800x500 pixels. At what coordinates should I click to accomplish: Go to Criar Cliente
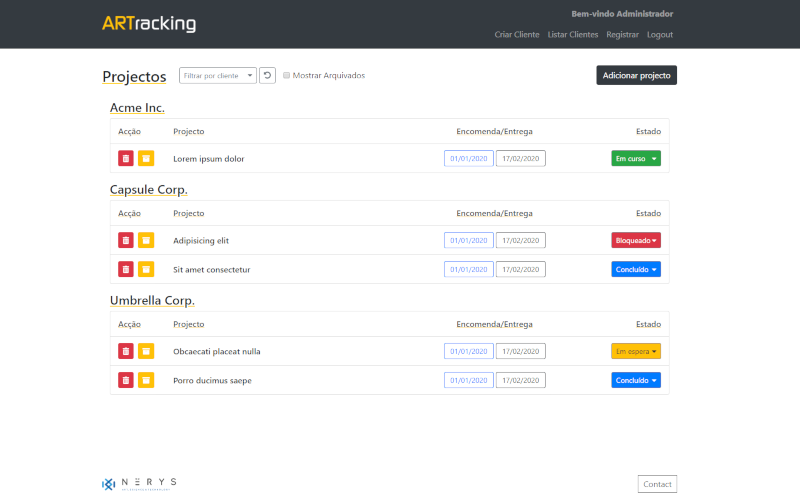[x=517, y=35]
